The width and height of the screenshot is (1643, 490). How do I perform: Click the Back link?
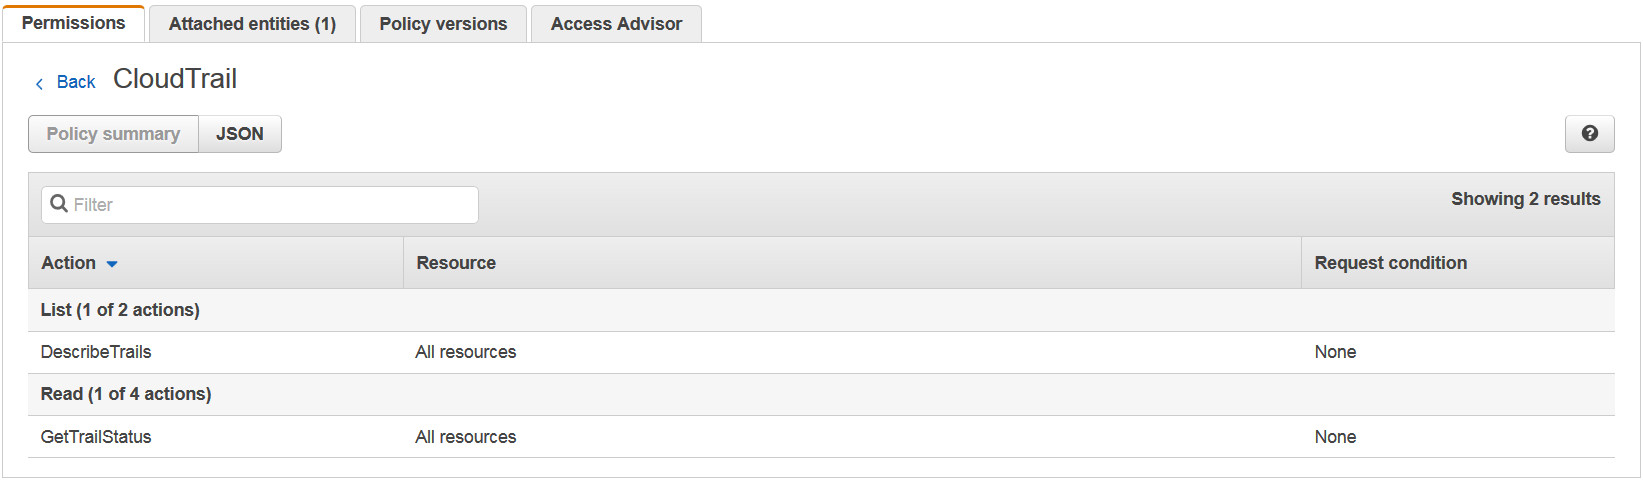[x=76, y=82]
